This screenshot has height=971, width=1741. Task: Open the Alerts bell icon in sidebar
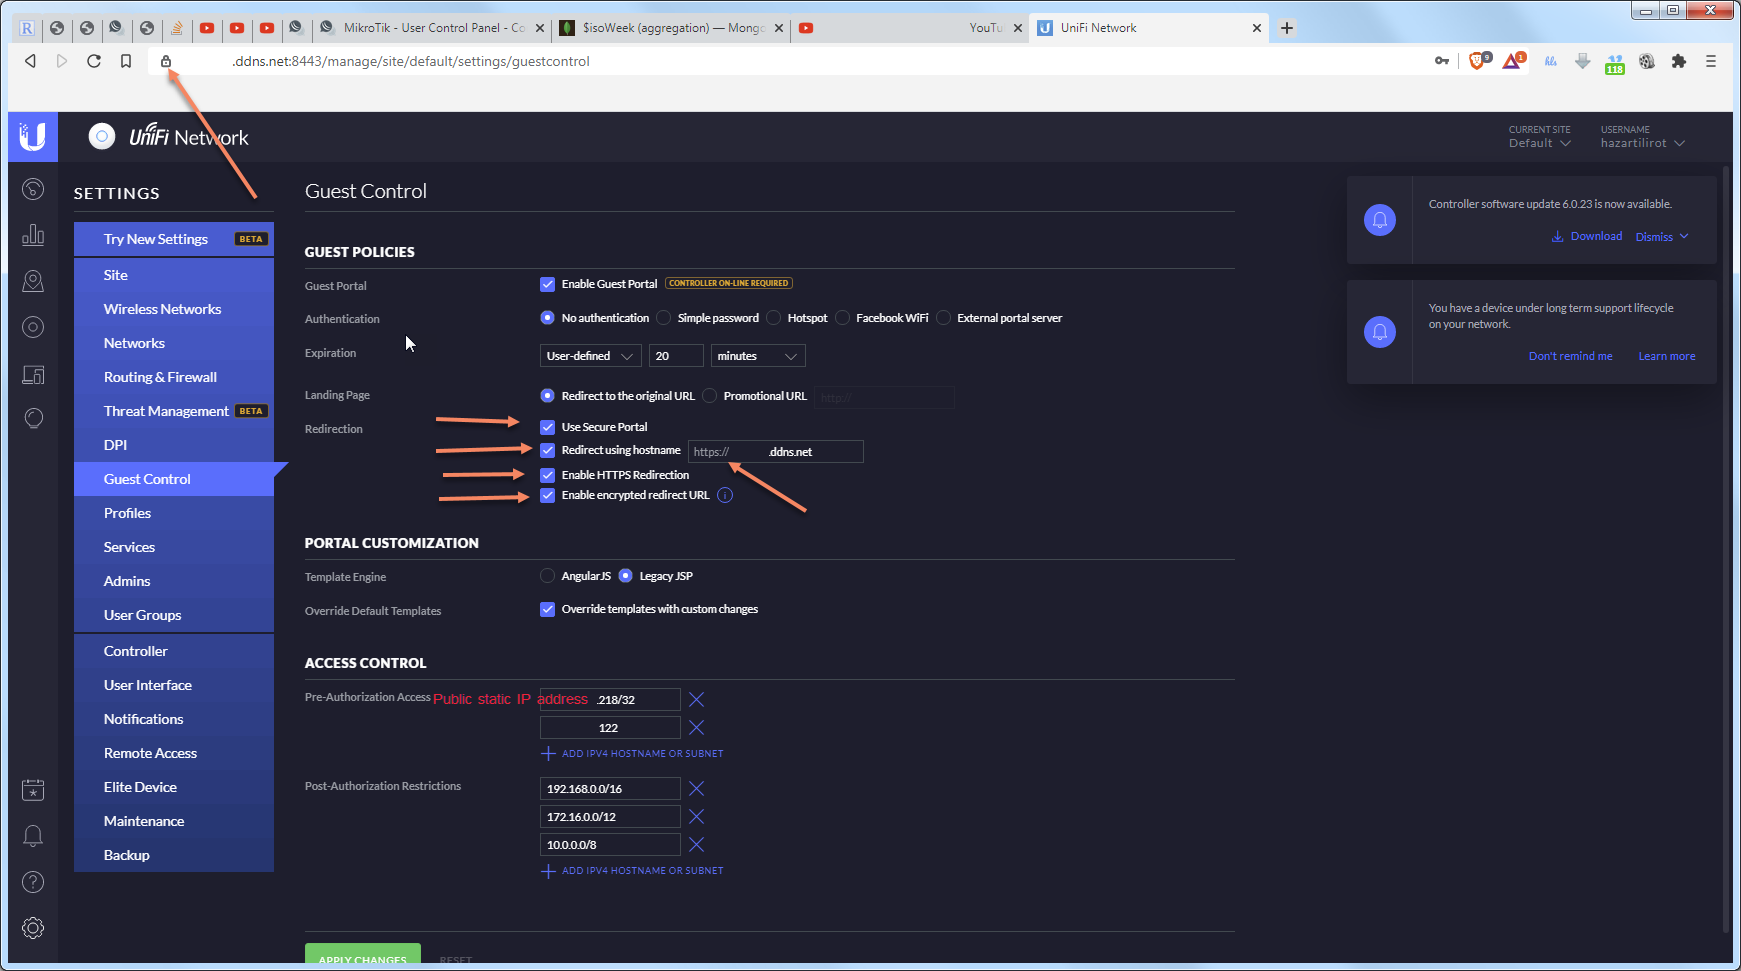(x=33, y=836)
